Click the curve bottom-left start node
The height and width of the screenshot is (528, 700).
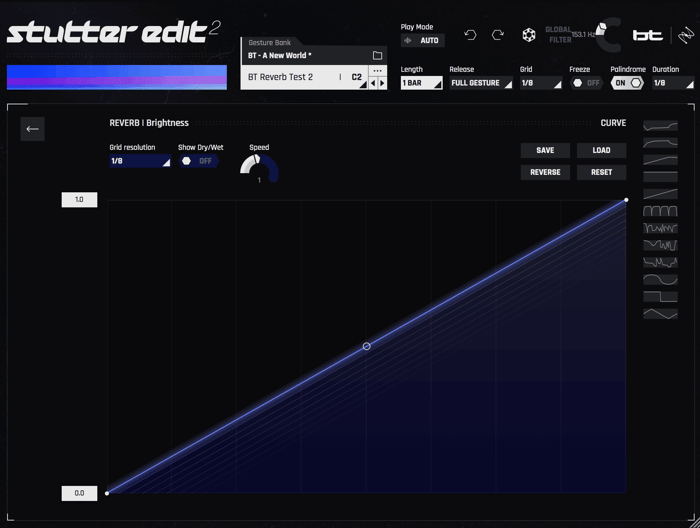click(107, 493)
